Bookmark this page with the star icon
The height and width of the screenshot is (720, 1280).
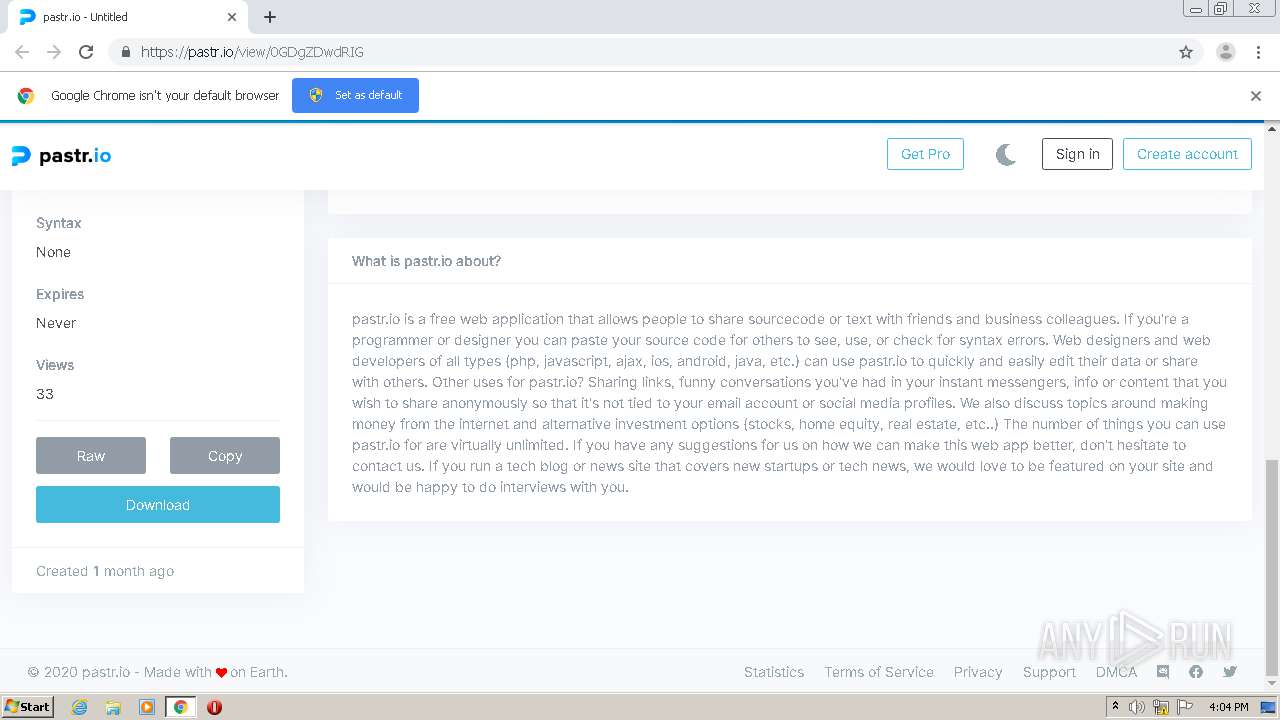(x=1186, y=52)
